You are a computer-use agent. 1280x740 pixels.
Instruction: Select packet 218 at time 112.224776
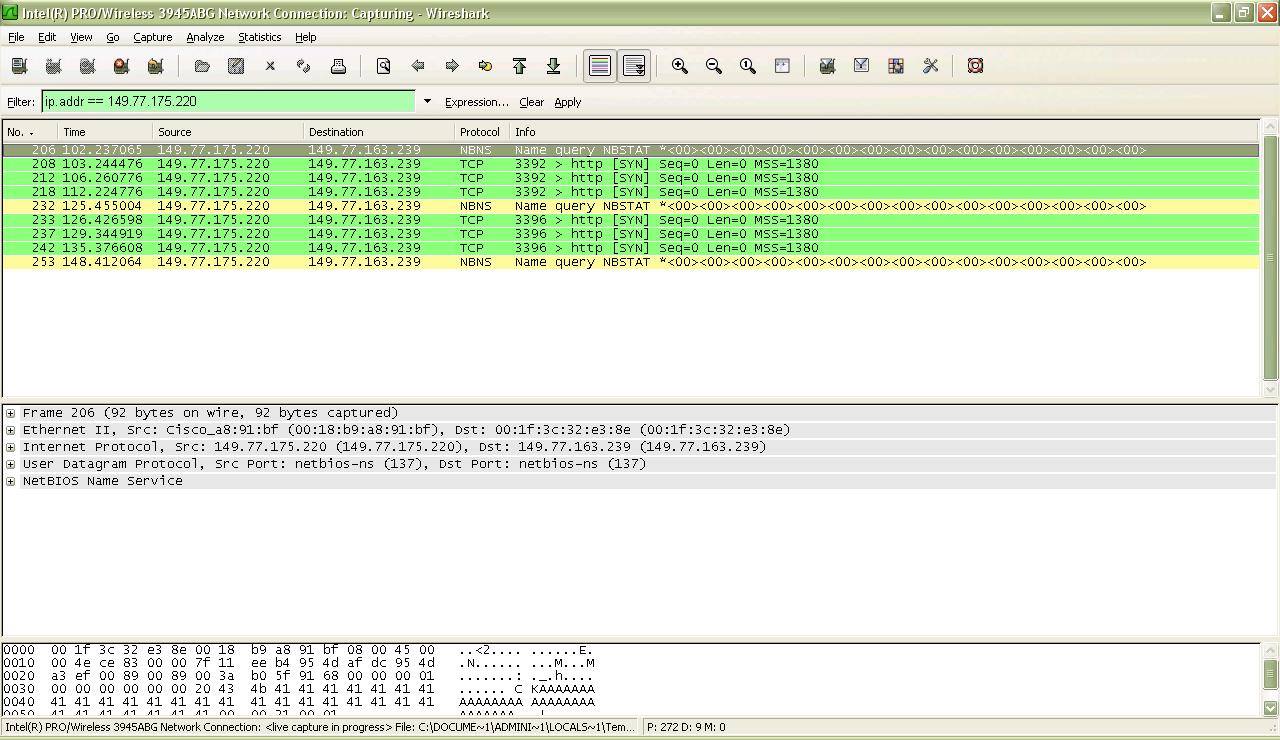630,192
